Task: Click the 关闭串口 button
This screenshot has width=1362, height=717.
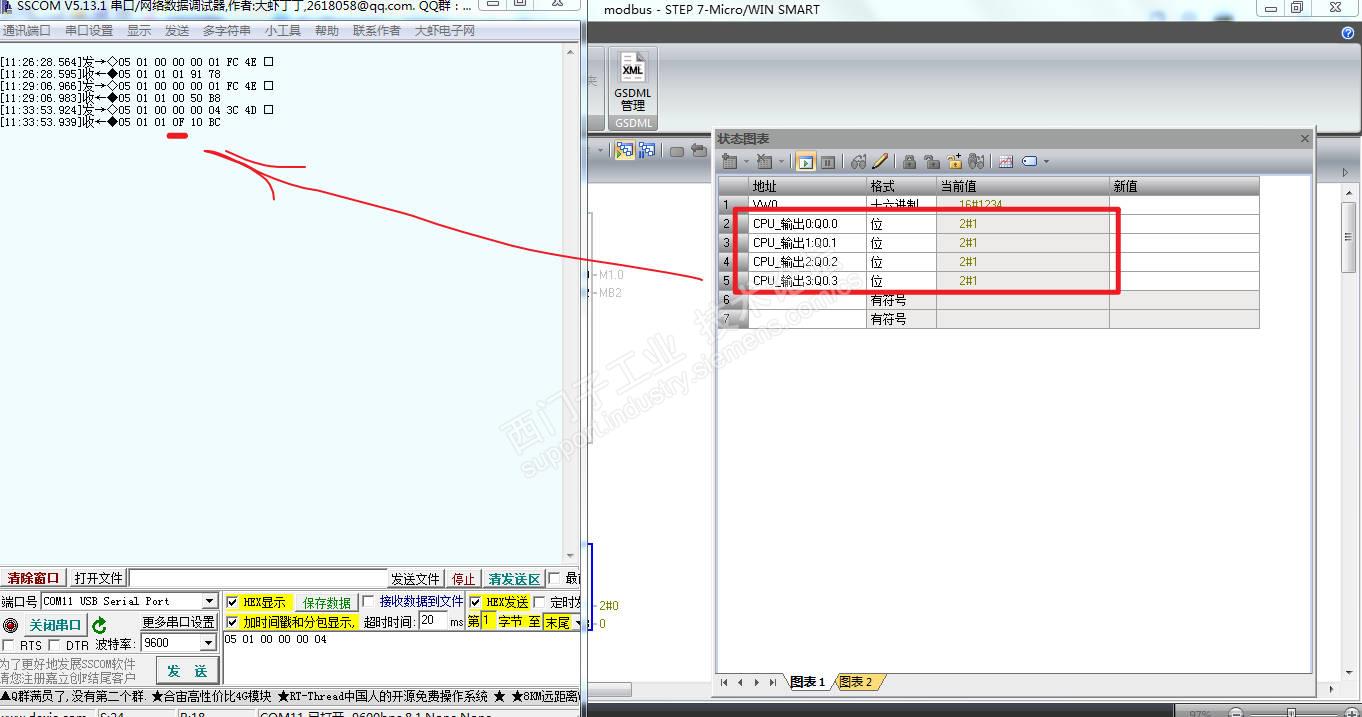Action: click(55, 626)
